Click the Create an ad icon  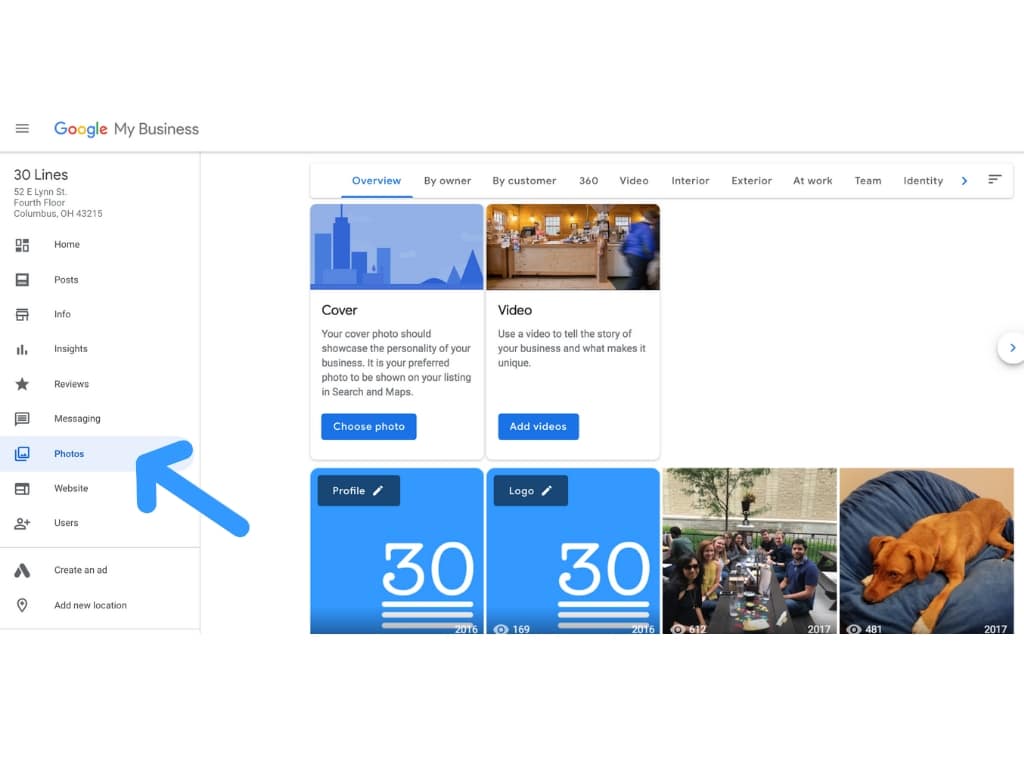(x=22, y=570)
